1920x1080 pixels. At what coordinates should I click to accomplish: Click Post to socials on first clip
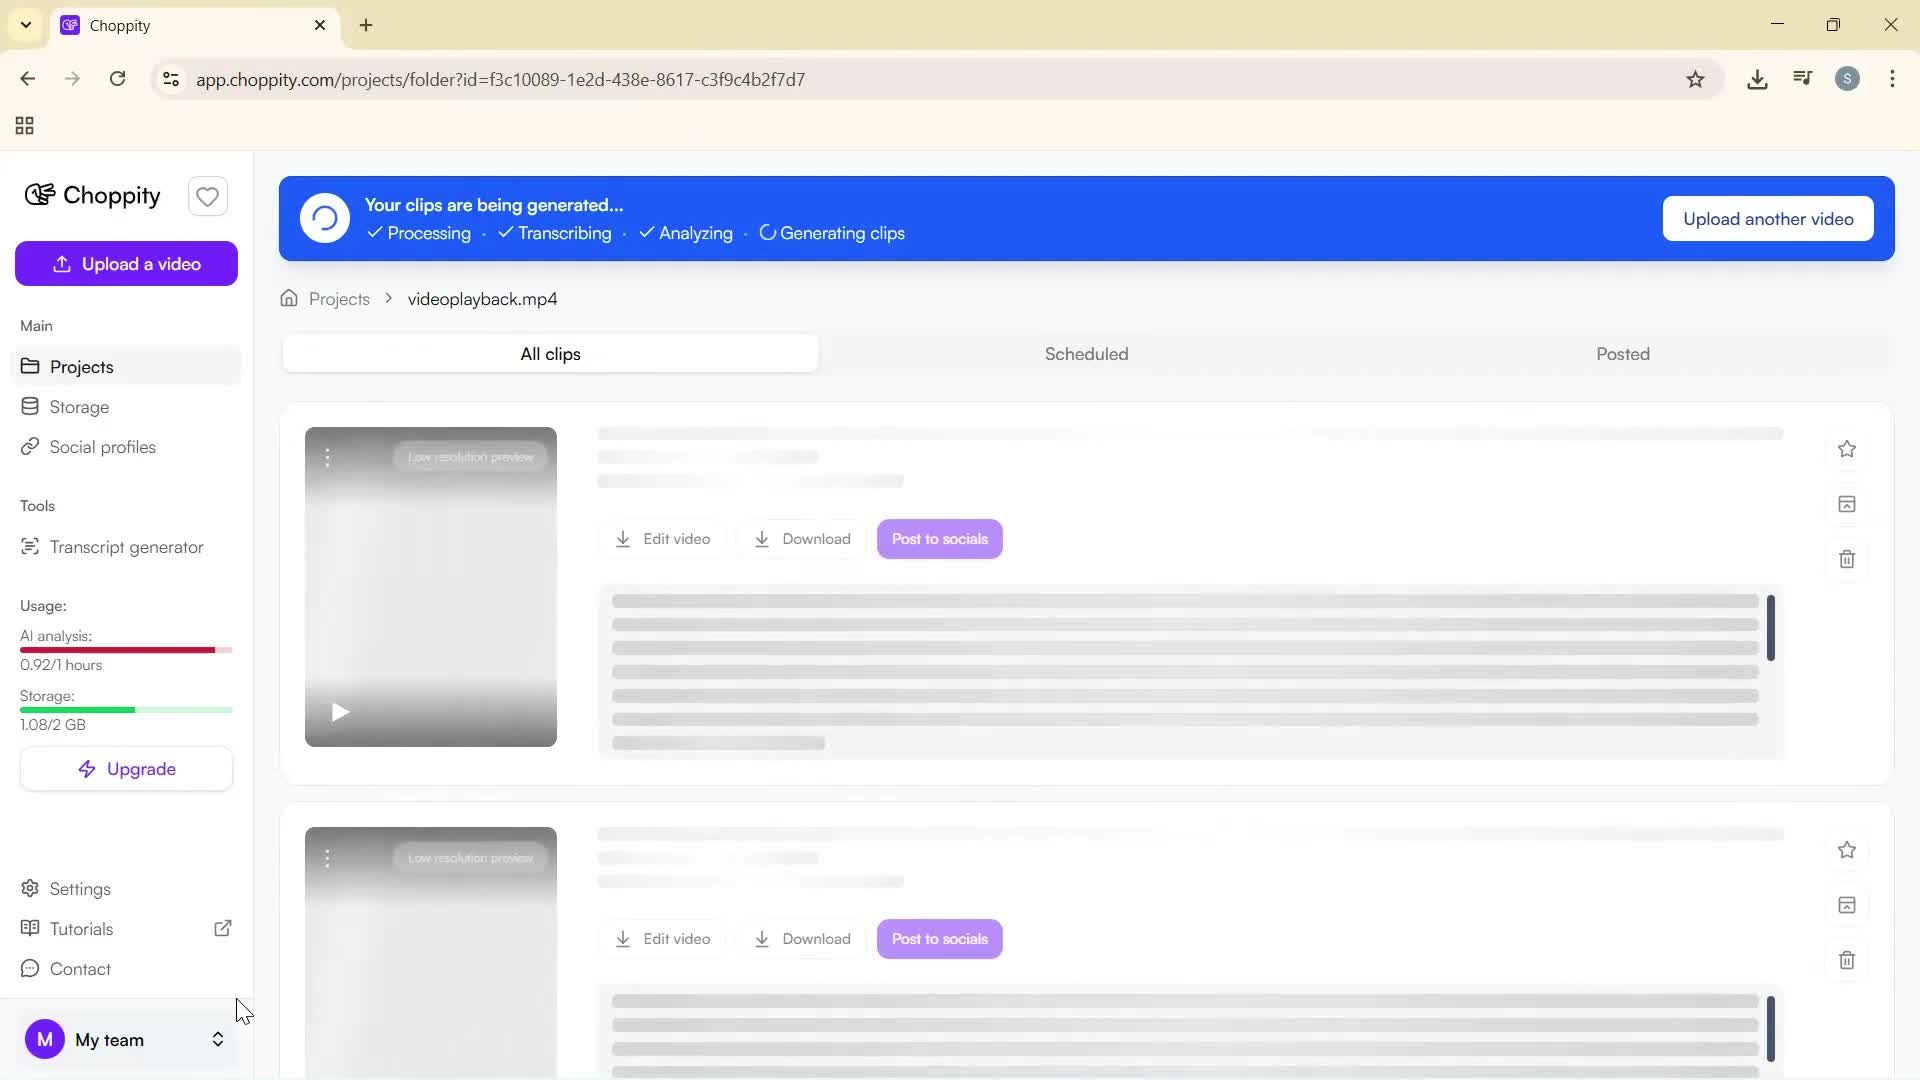(x=938, y=538)
